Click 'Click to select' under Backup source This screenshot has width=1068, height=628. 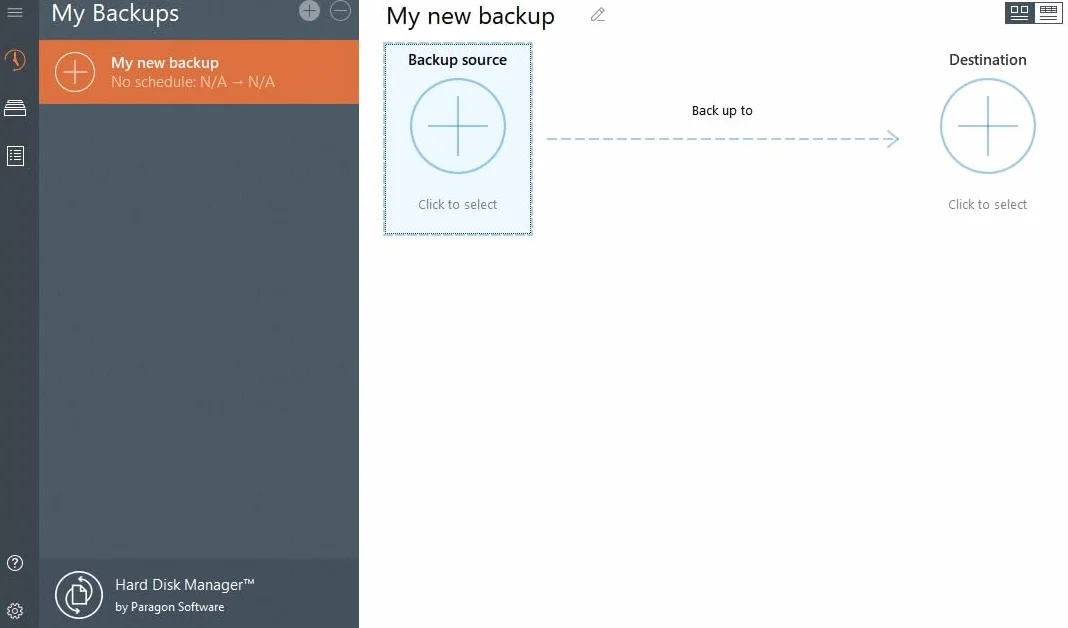tap(458, 204)
